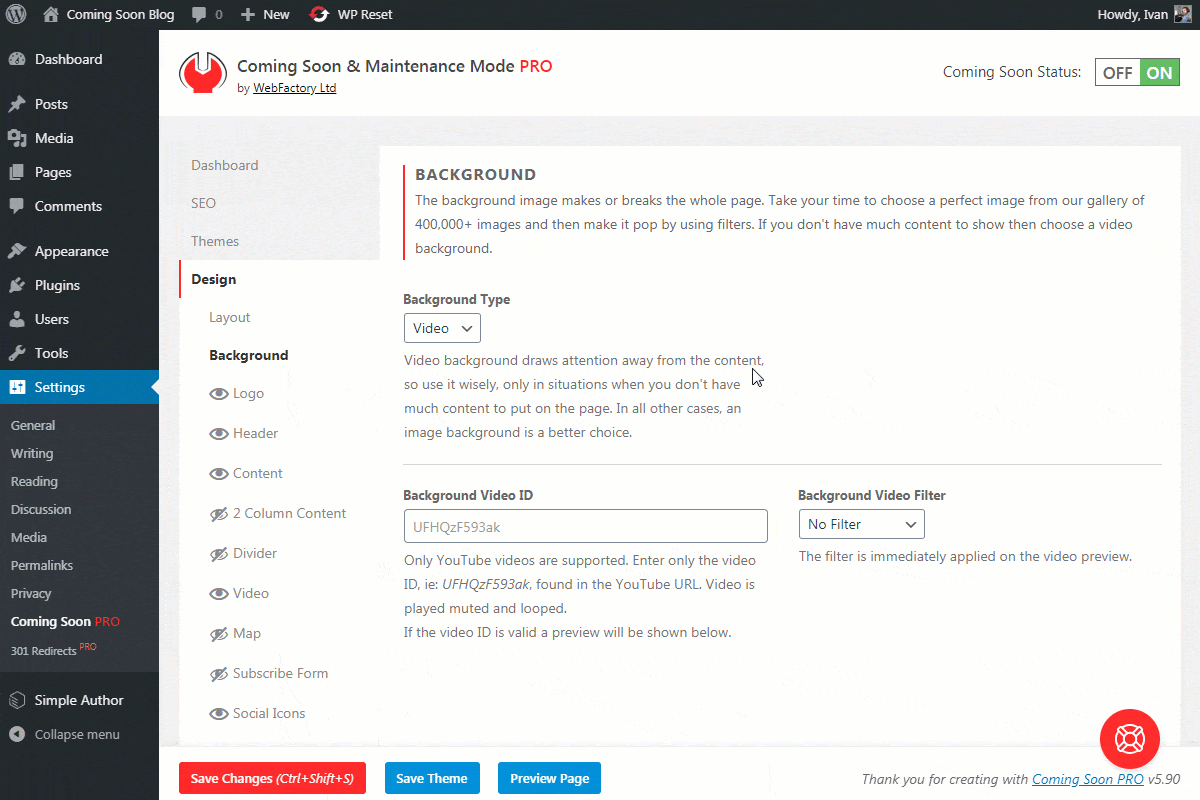Image resolution: width=1200 pixels, height=800 pixels.
Task: Click the Posts pin icon in sidebar
Action: click(17, 104)
